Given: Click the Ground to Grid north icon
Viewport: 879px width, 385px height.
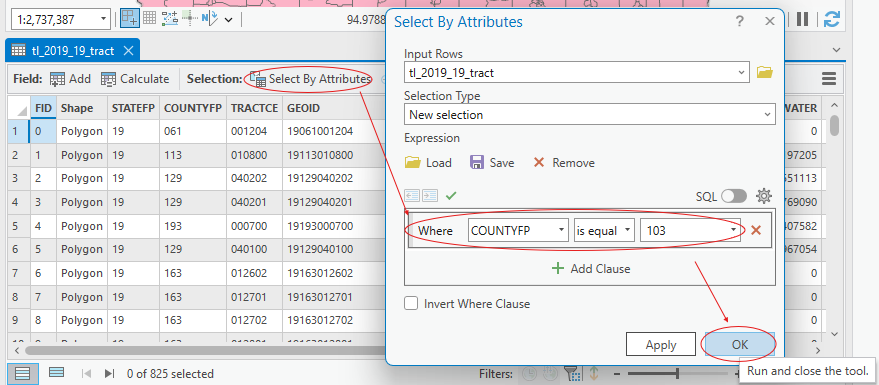Looking at the screenshot, I should [210, 19].
